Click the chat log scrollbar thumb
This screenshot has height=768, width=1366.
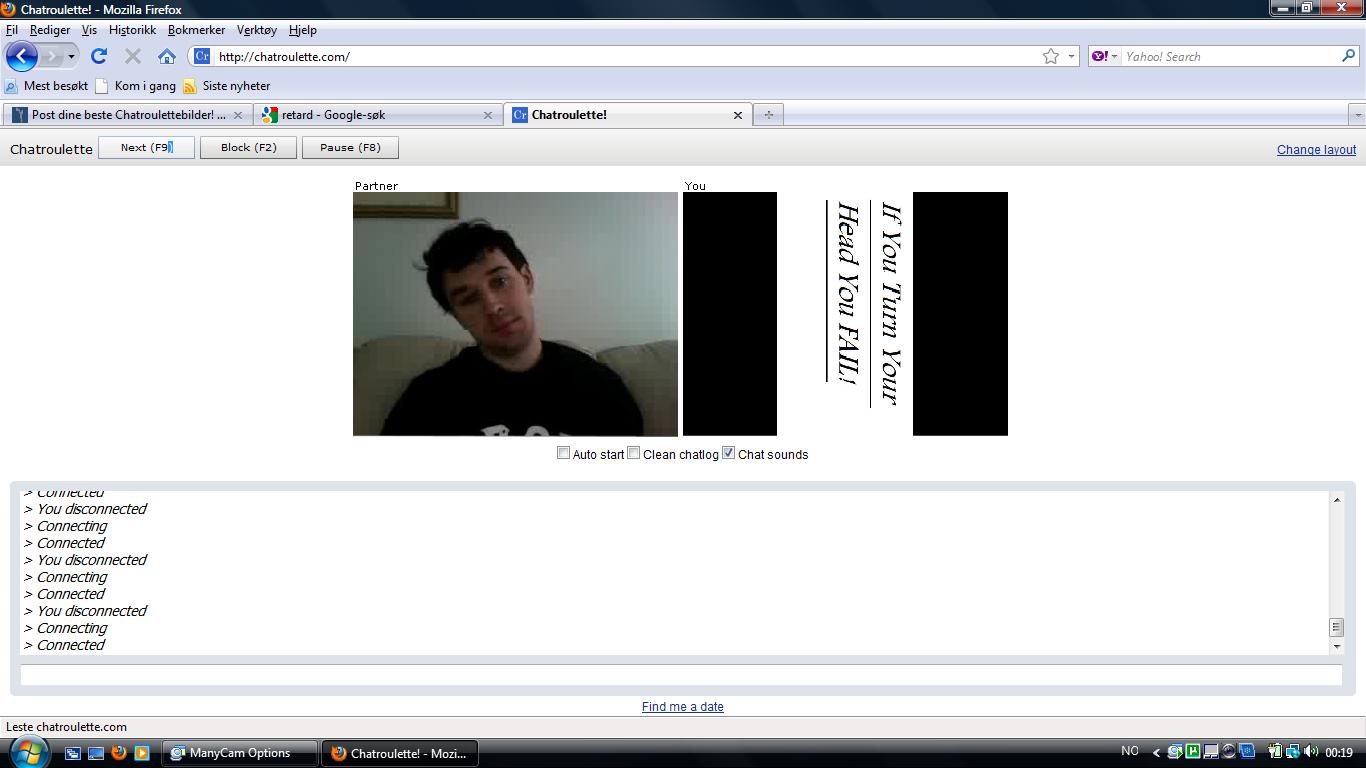1336,627
